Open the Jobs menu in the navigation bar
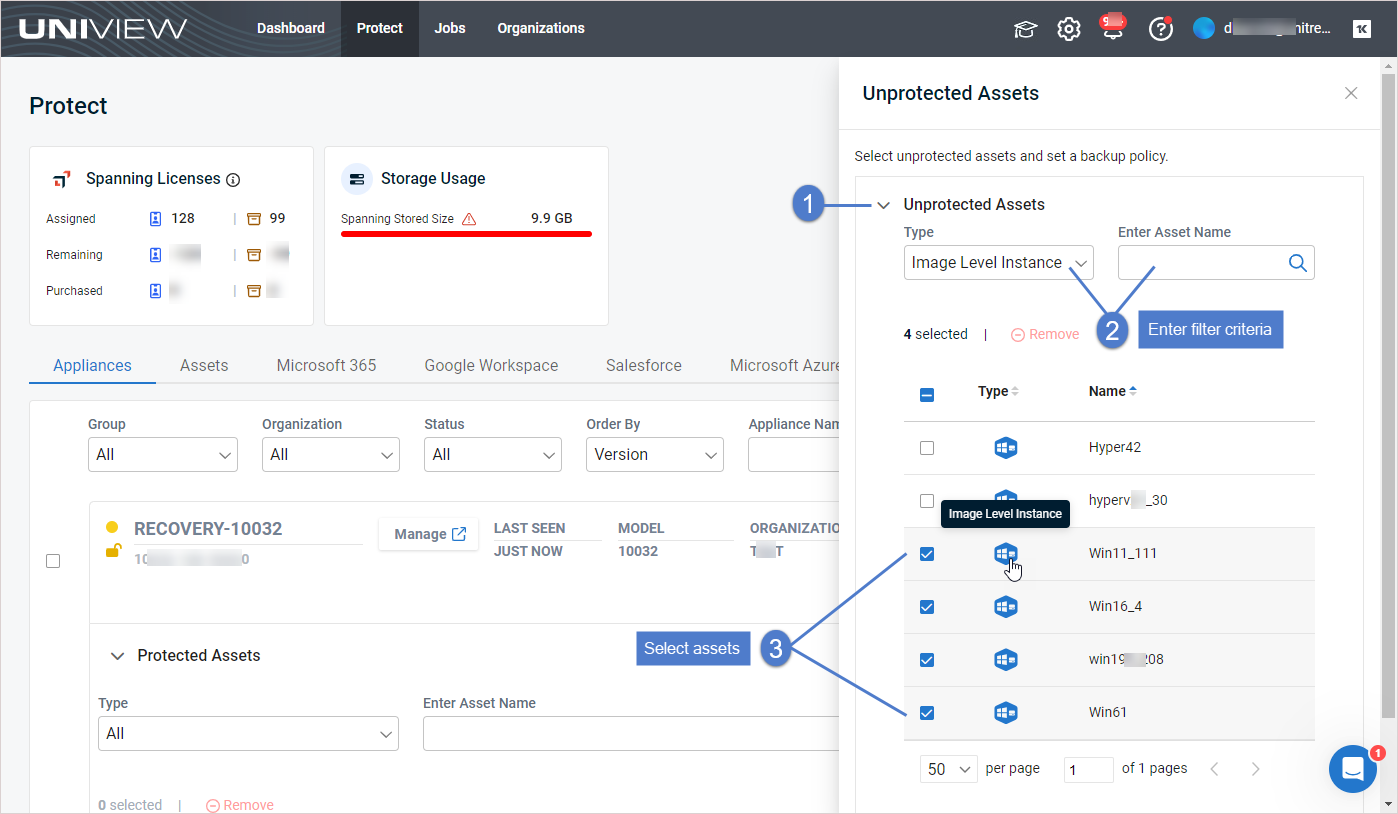This screenshot has height=814, width=1398. [x=450, y=28]
